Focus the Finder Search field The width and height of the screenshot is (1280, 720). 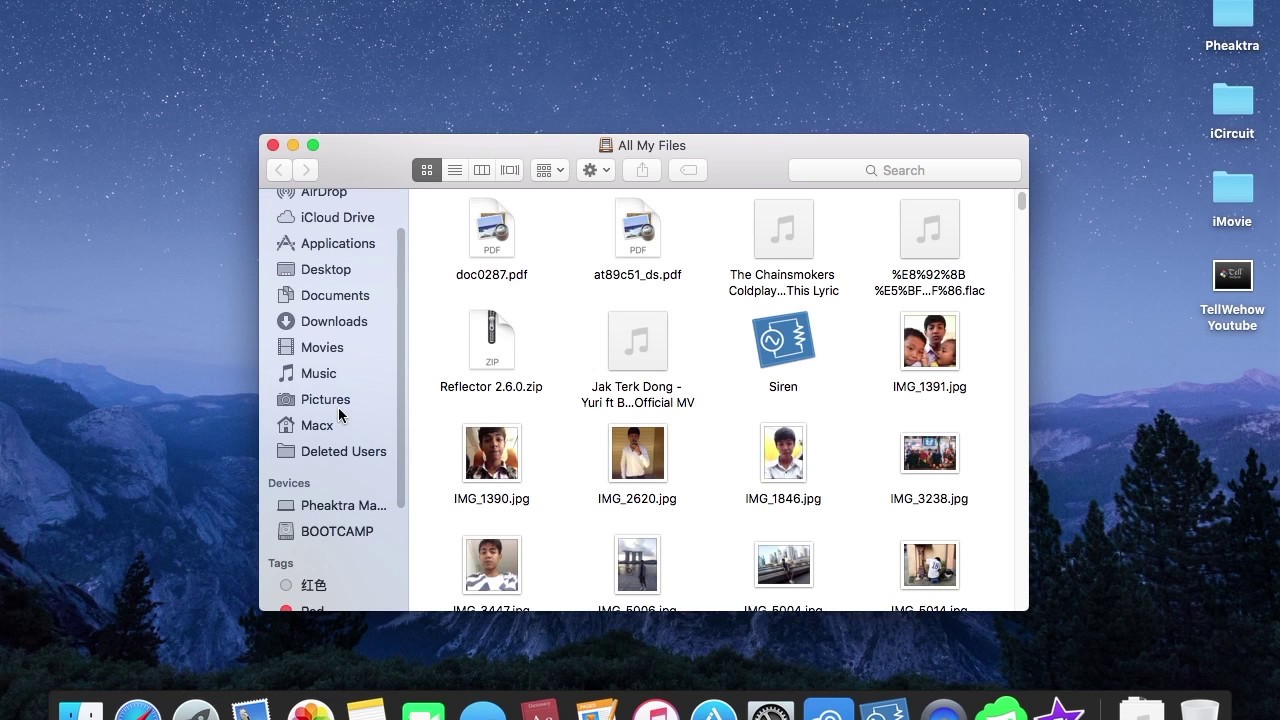coord(904,170)
